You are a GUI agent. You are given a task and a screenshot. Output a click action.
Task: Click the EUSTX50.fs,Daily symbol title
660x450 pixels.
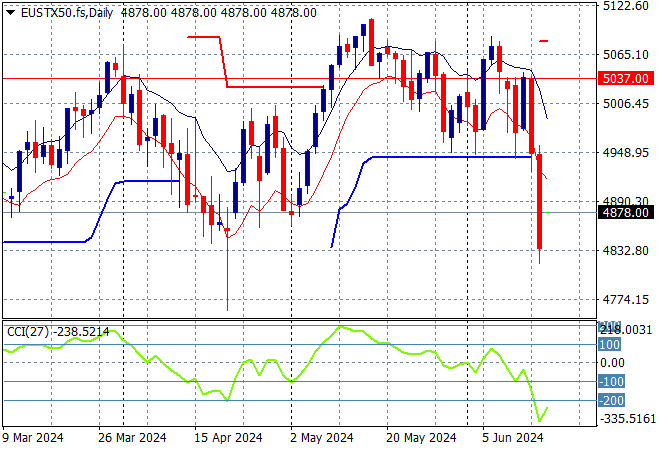point(67,13)
